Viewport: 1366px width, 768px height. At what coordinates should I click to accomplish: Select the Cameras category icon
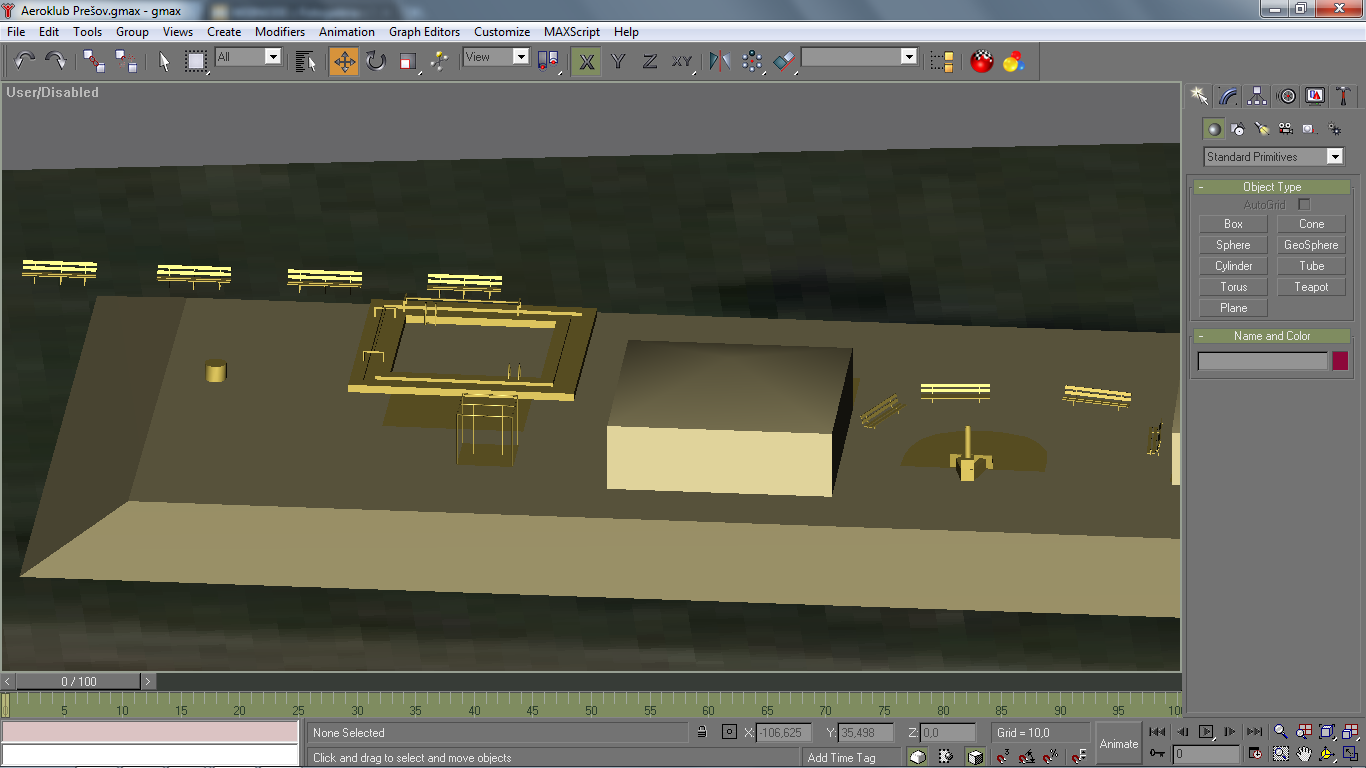pos(1286,129)
